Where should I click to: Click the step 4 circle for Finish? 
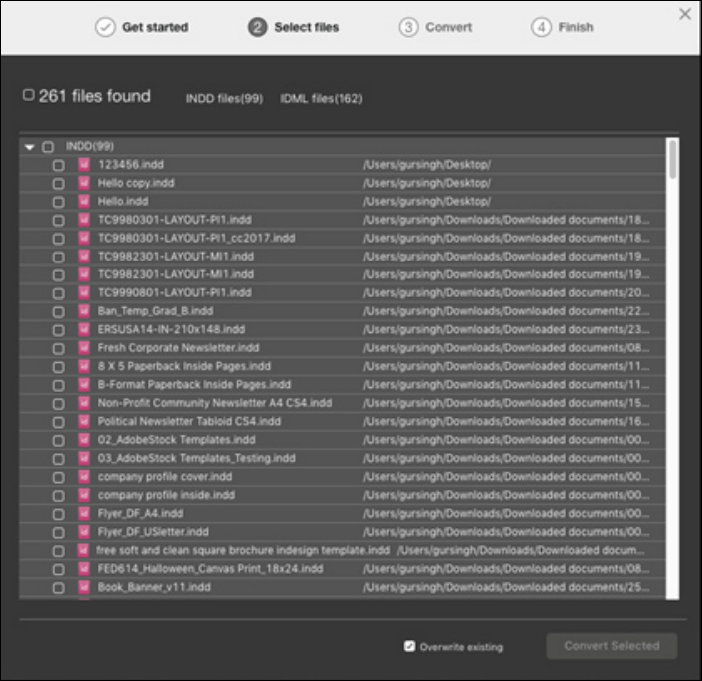[541, 27]
